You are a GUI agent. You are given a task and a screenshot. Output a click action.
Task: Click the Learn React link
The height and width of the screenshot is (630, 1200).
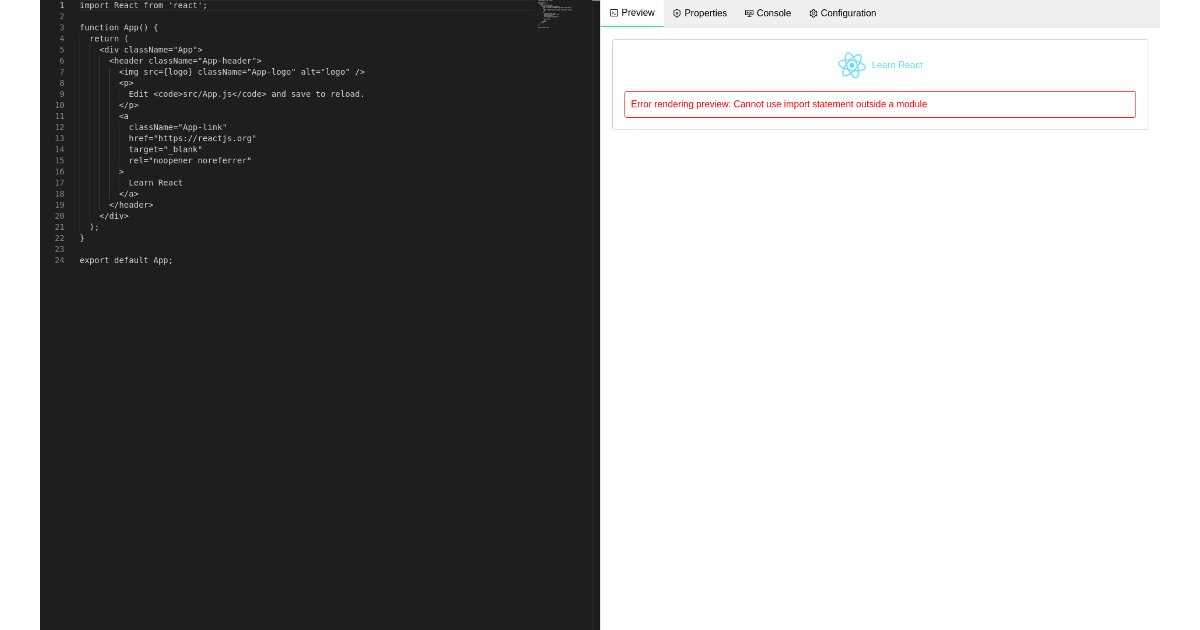click(895, 65)
